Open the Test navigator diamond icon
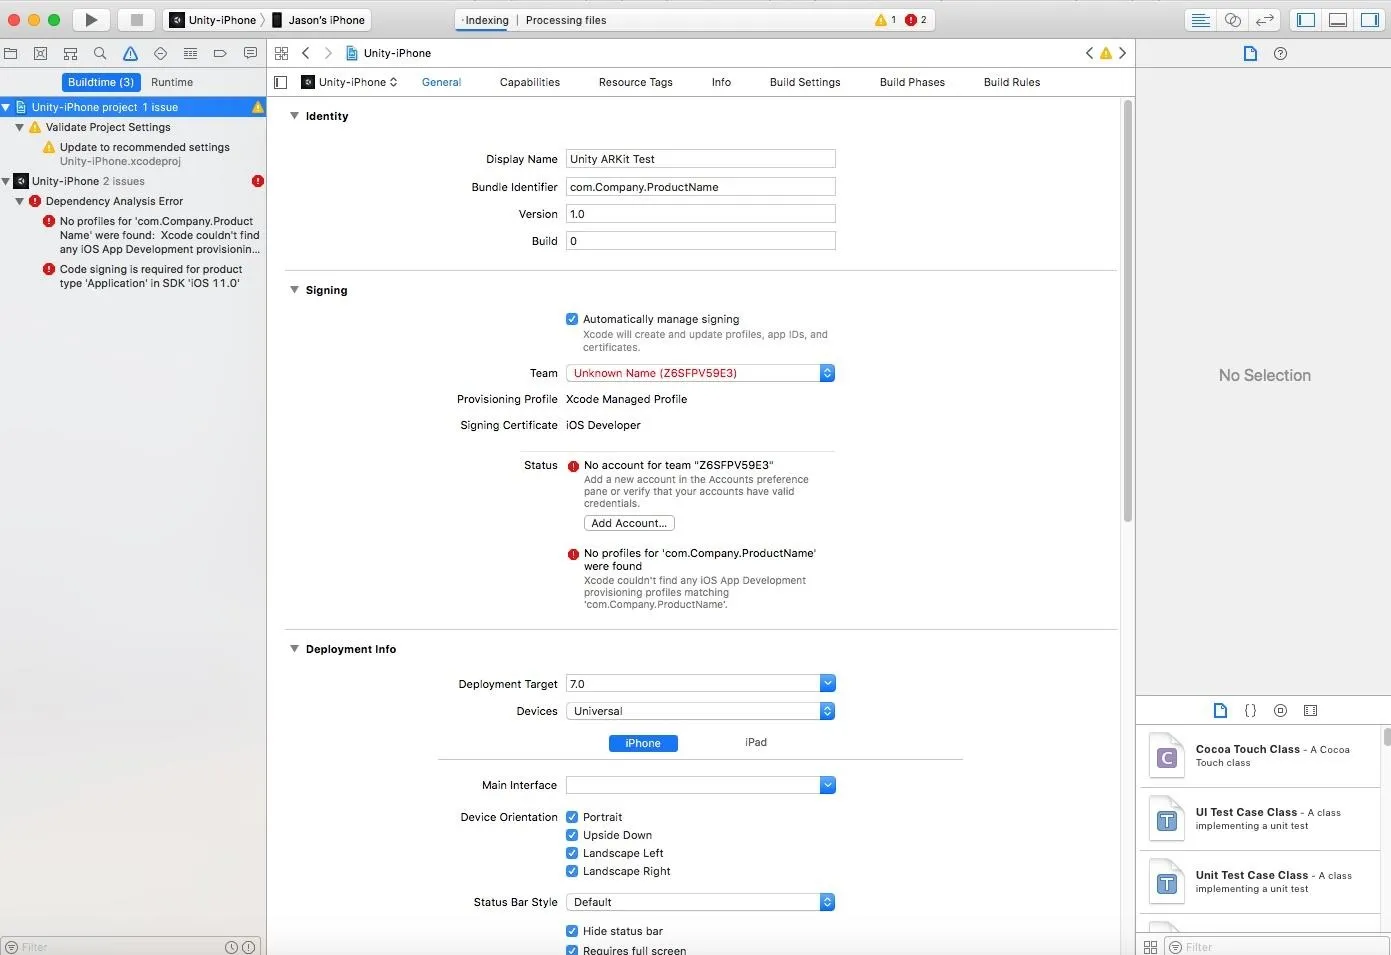 (x=160, y=53)
